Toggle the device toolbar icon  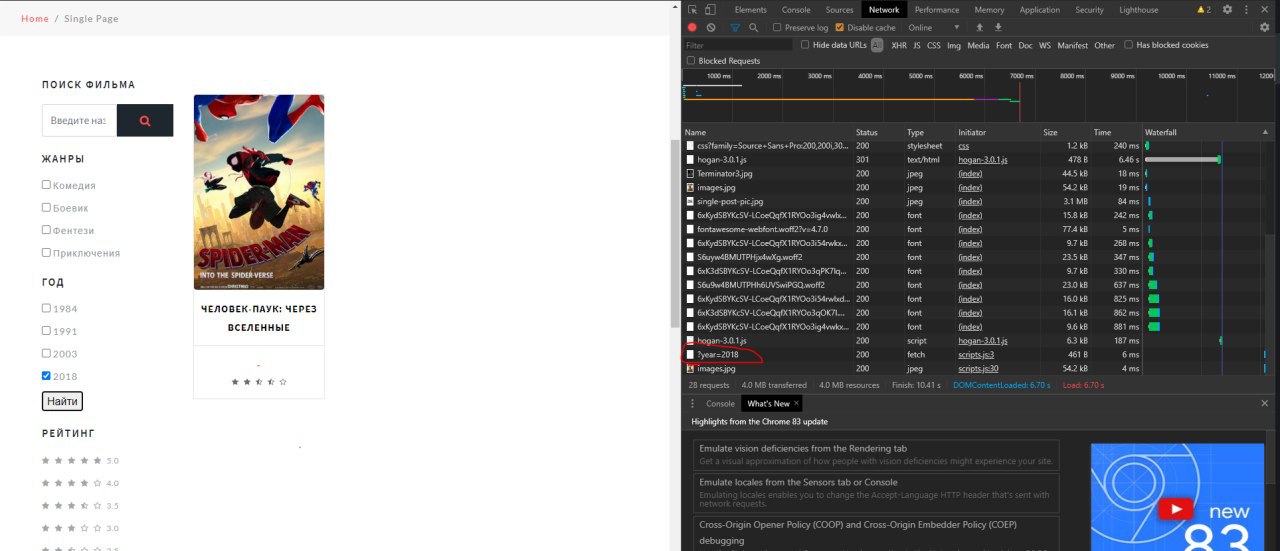(709, 10)
